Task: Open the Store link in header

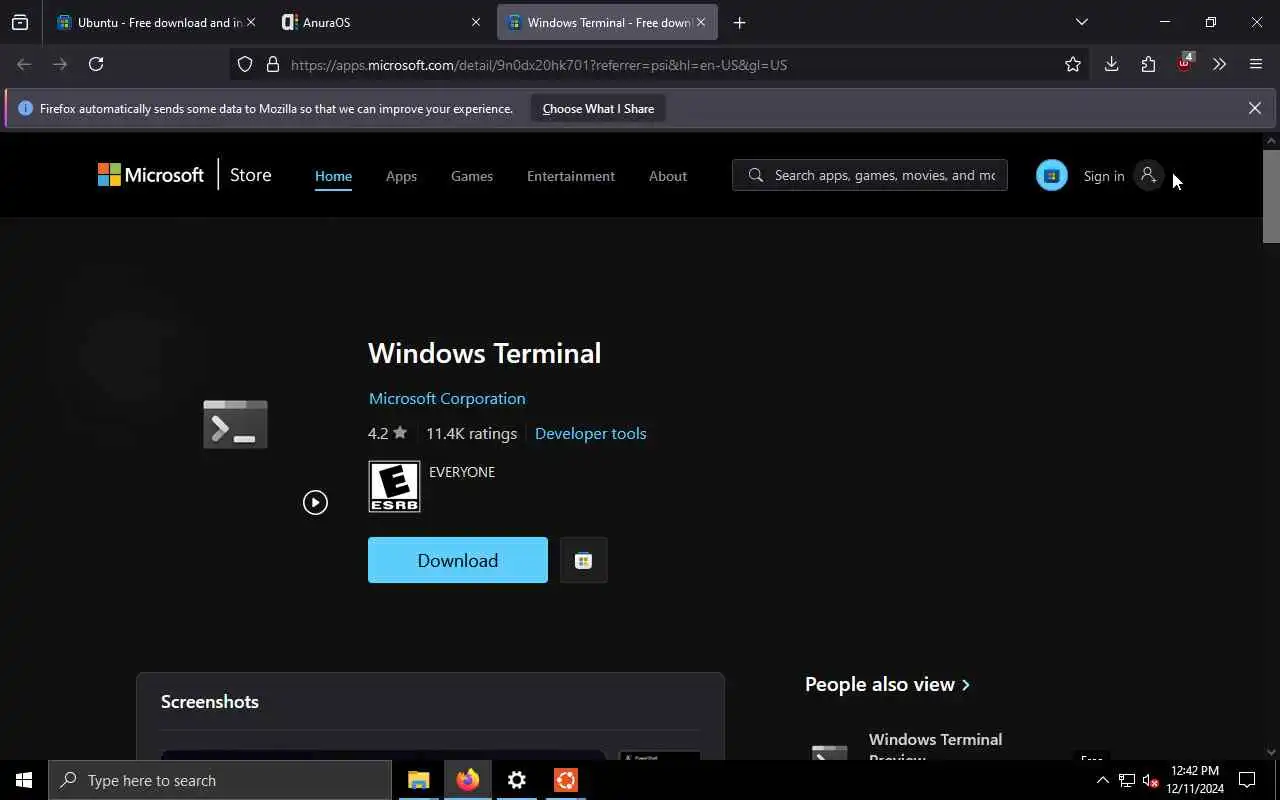Action: pos(250,175)
